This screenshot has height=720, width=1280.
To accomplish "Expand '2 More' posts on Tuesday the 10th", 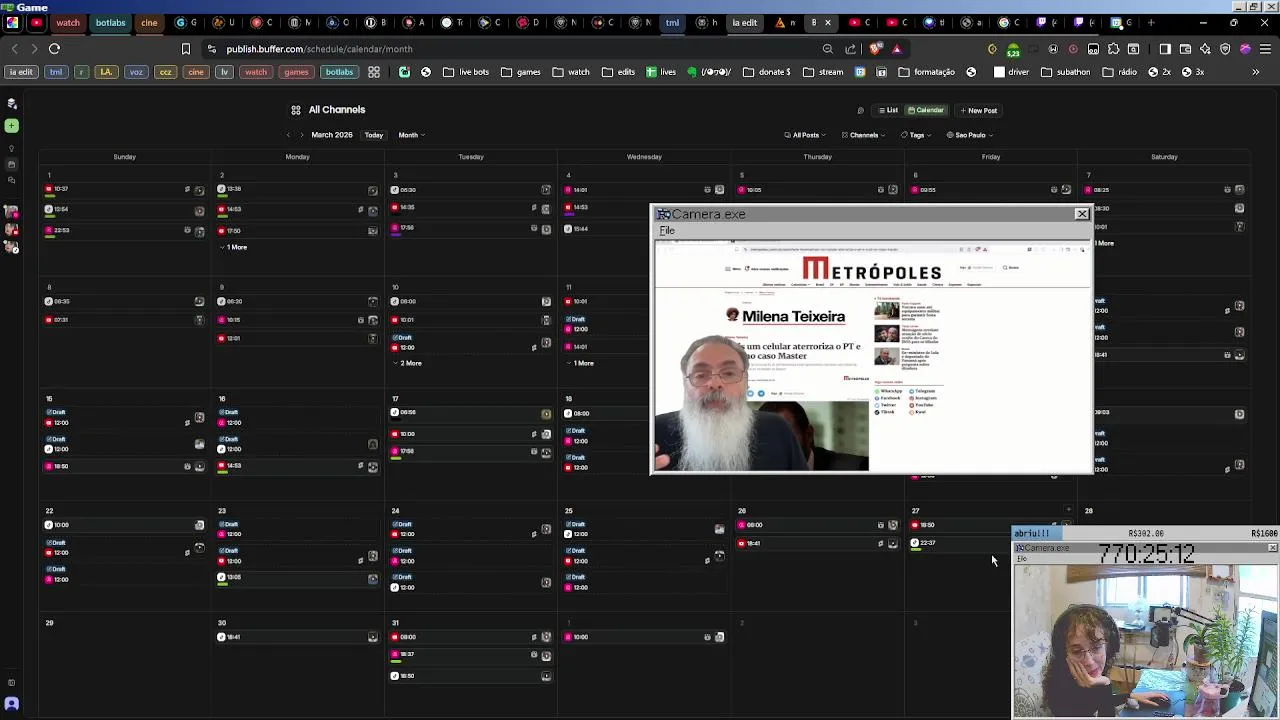I will 407,363.
